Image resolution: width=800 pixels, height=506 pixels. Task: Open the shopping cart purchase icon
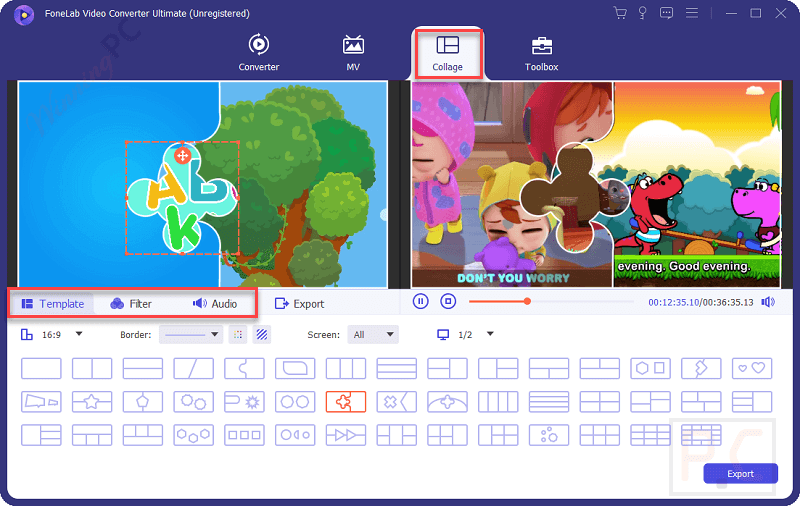pyautogui.click(x=620, y=13)
